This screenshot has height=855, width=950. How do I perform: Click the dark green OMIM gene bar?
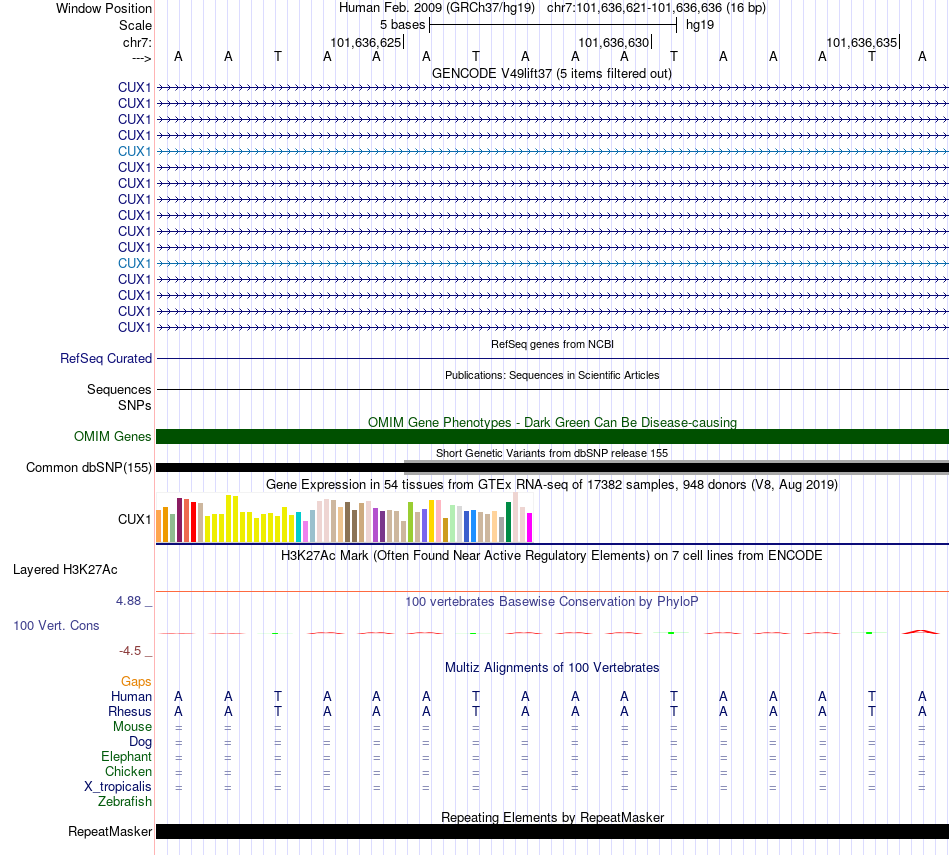[552, 436]
